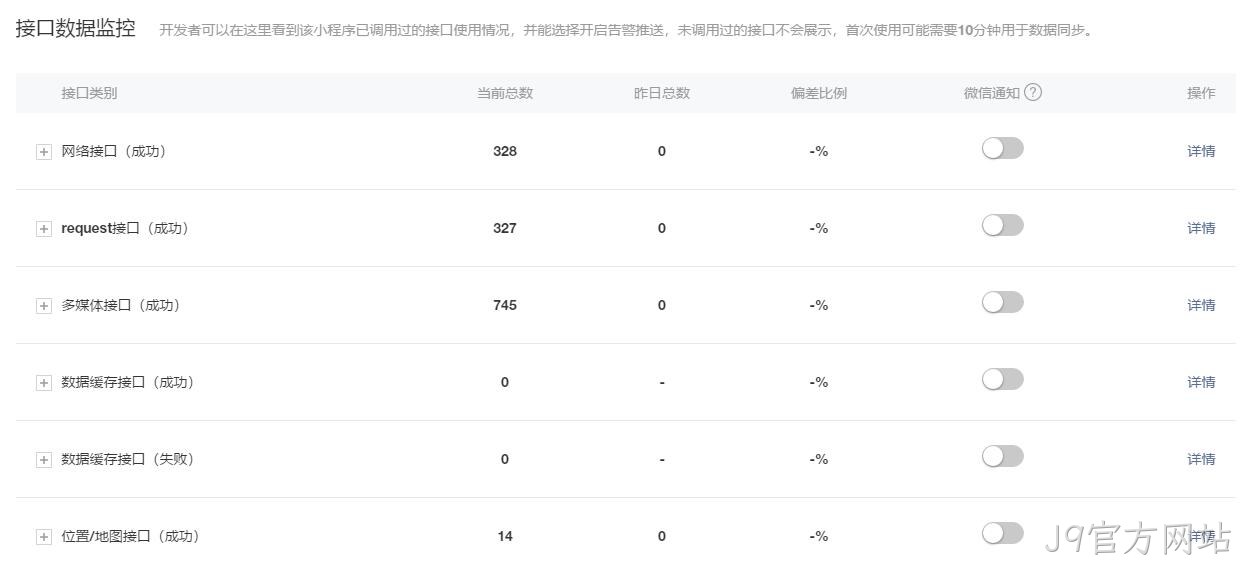Screen dimensions: 1248x569
Task: Switch on notification for 数据缓存接口（成功）
Action: pos(1002,379)
